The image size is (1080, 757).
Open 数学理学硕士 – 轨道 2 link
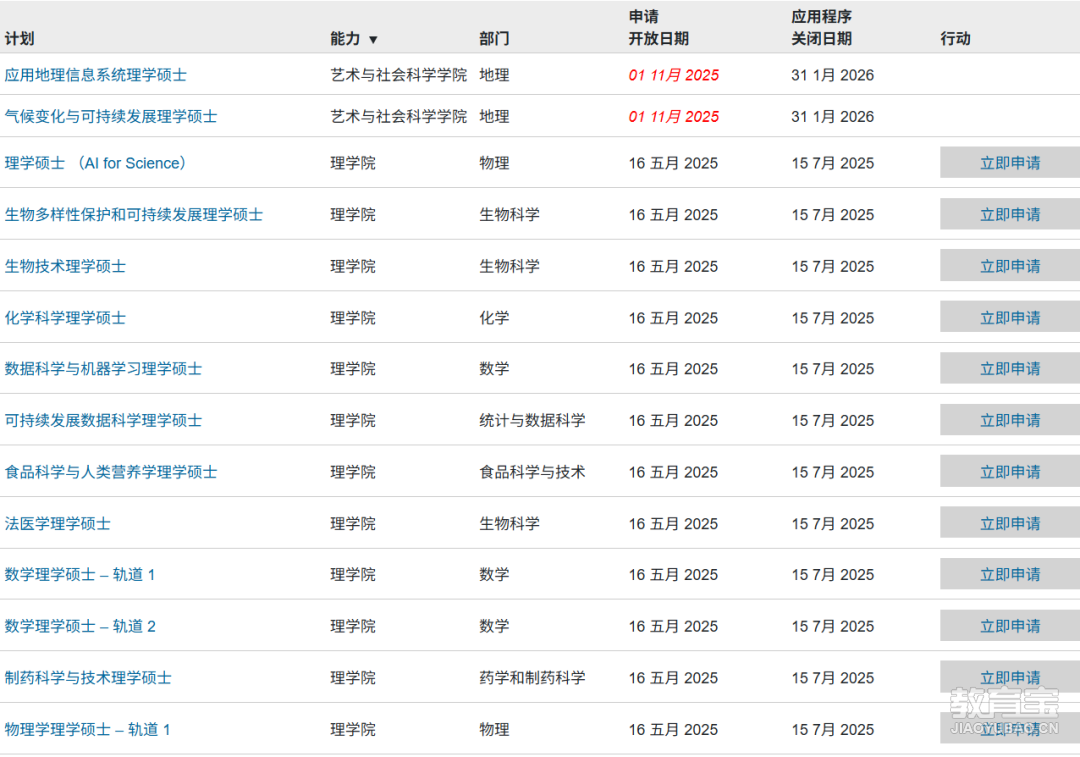click(x=80, y=627)
